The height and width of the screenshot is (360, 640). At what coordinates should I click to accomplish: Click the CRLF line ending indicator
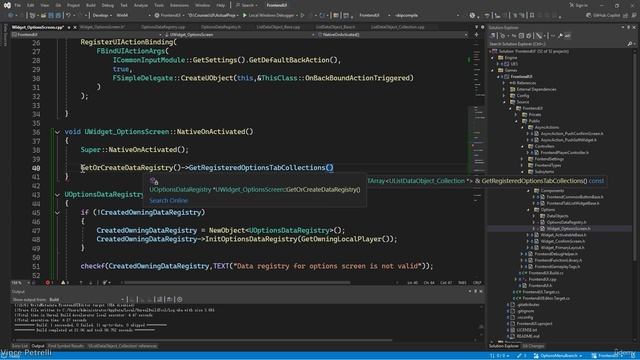point(477,282)
